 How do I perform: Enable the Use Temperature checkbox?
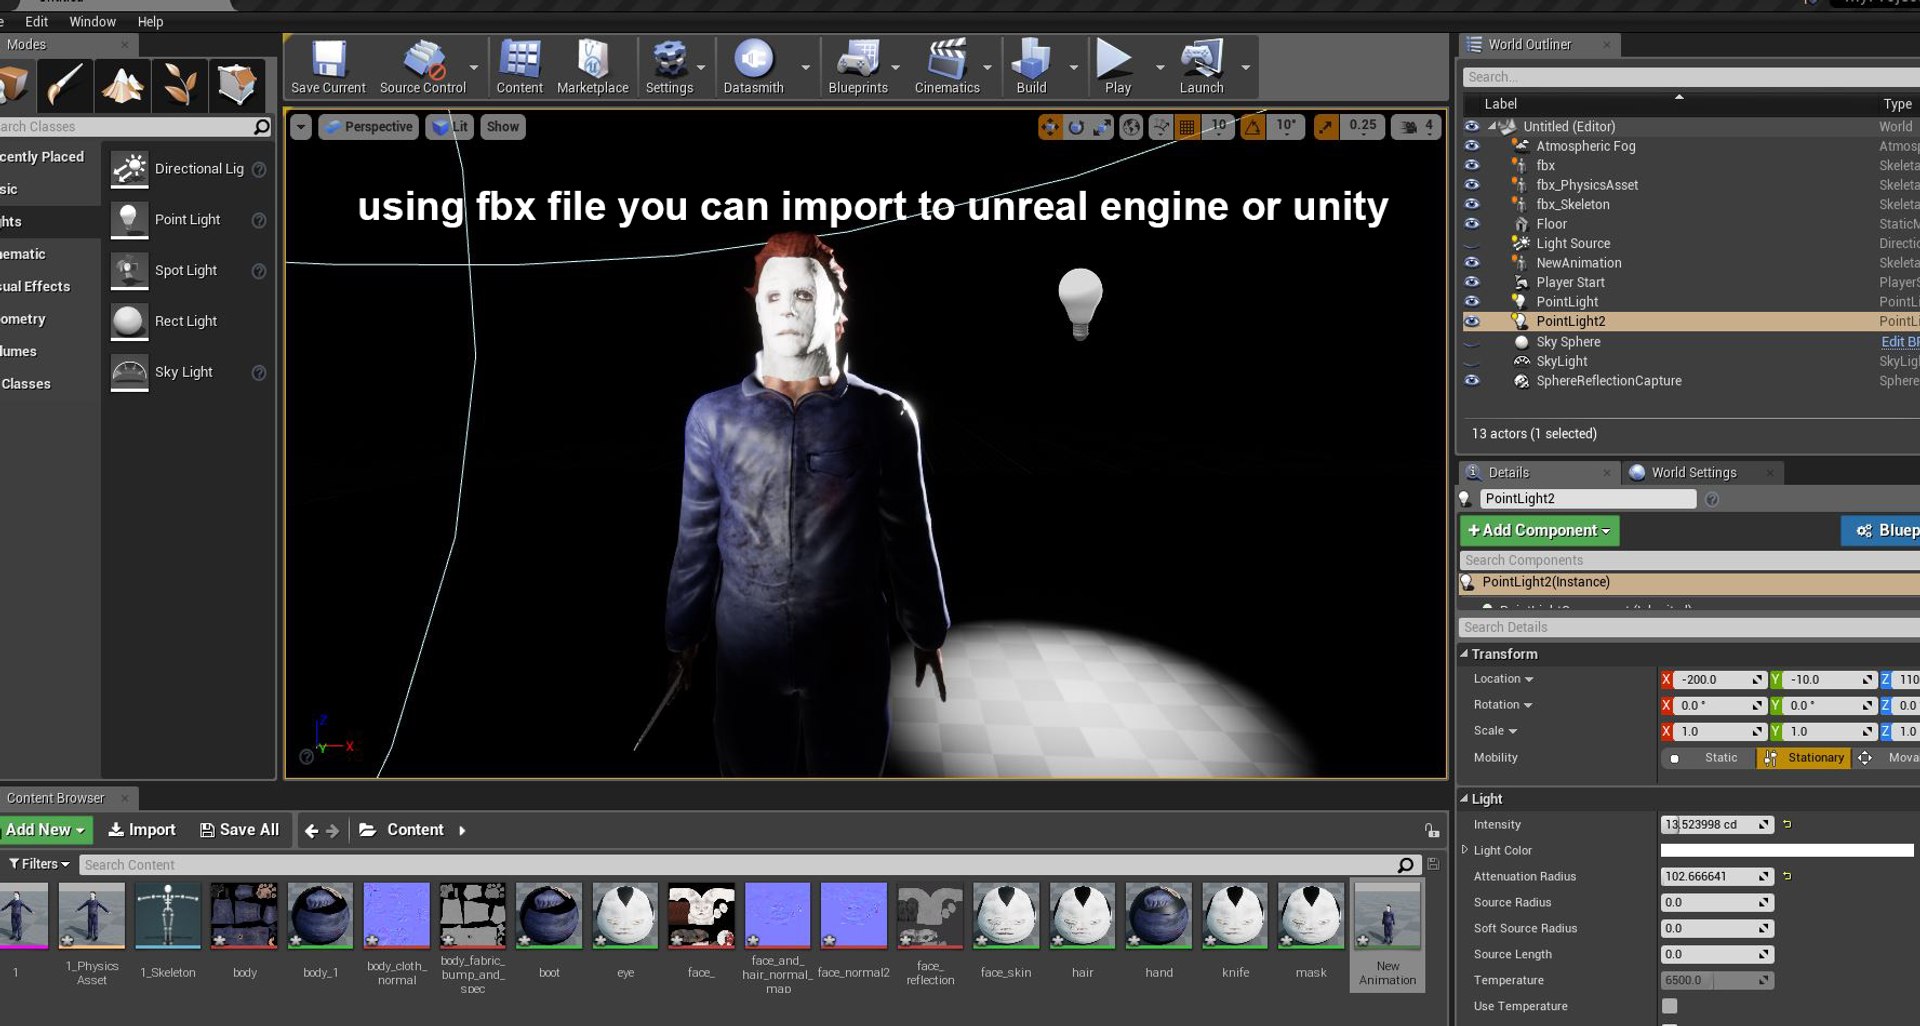pyautogui.click(x=1669, y=1006)
